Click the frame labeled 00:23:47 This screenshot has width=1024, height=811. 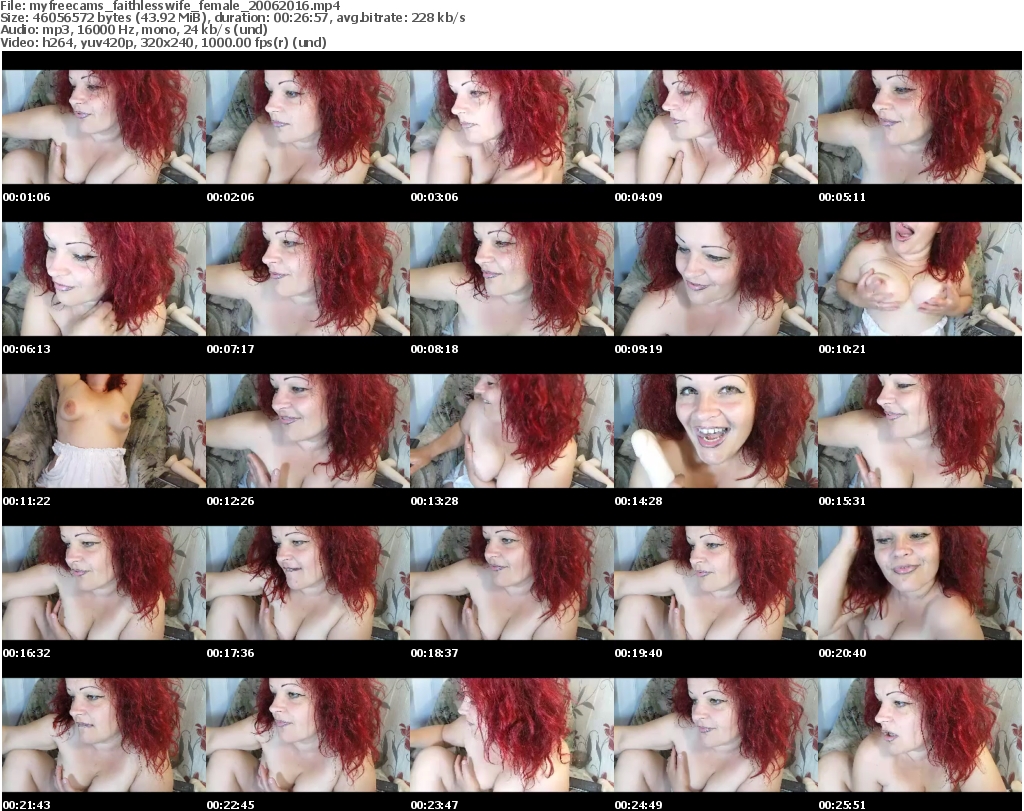tap(512, 735)
